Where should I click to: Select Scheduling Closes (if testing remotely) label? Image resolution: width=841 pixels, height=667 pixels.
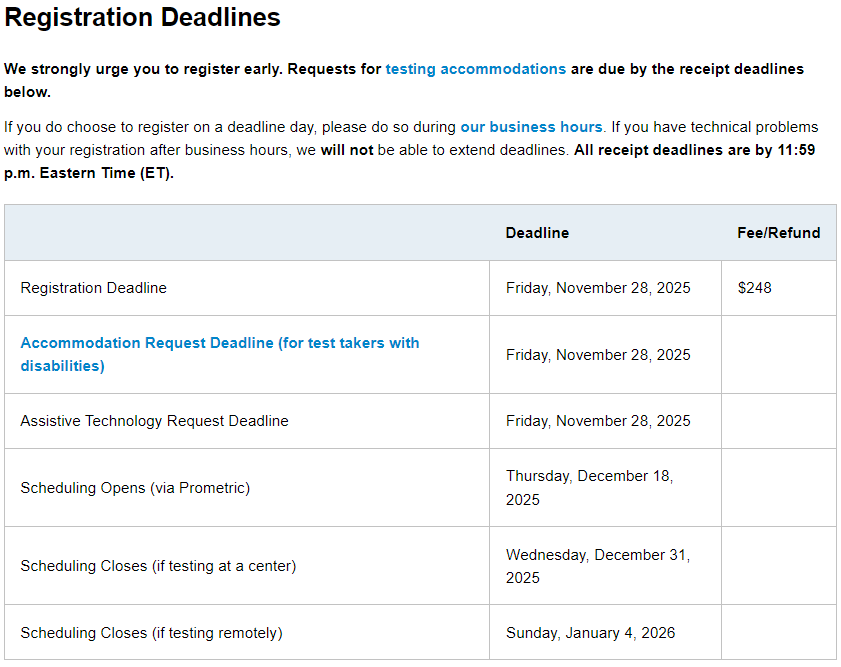click(151, 633)
